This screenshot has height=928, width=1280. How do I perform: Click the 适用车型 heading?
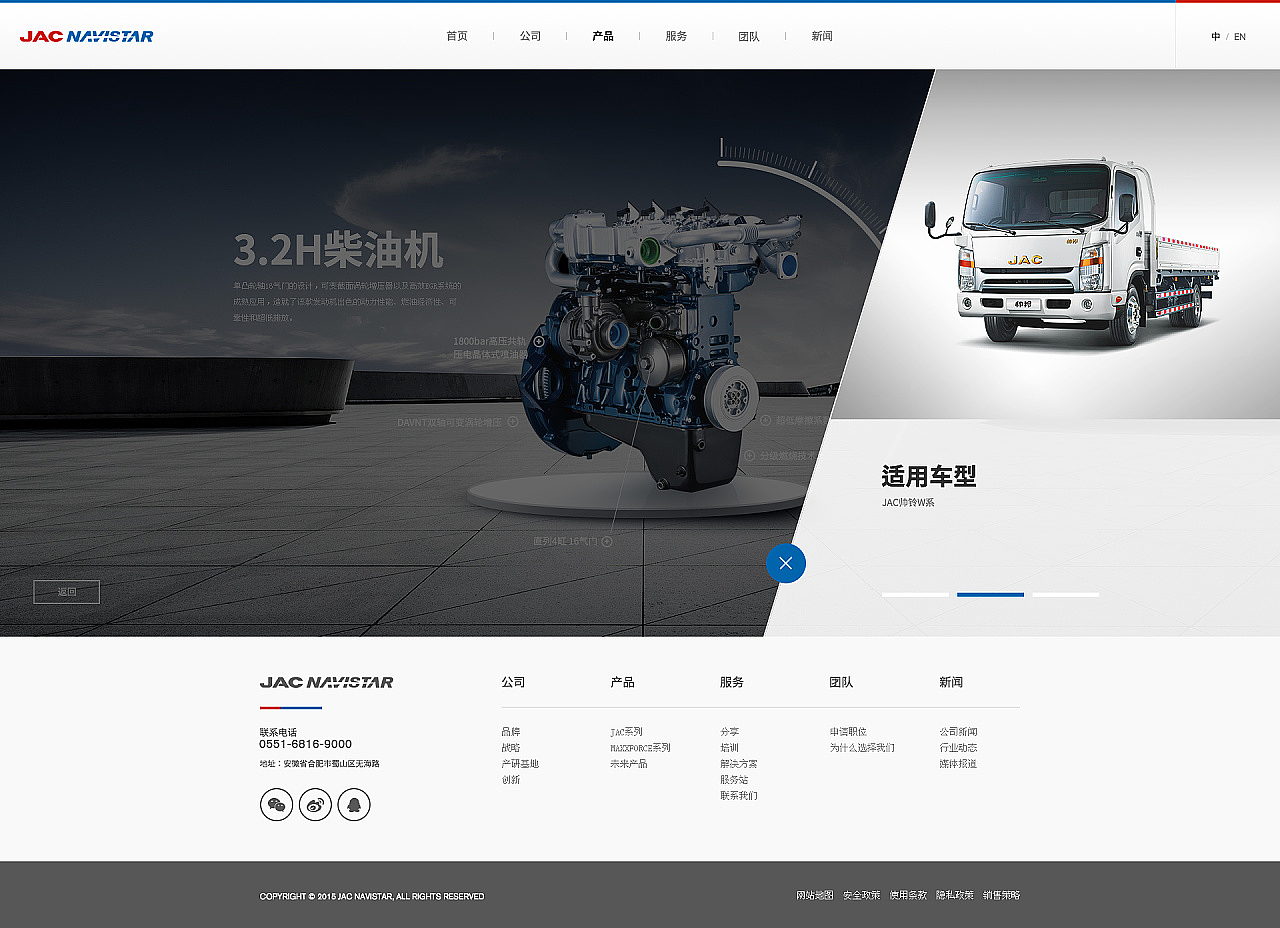(929, 476)
